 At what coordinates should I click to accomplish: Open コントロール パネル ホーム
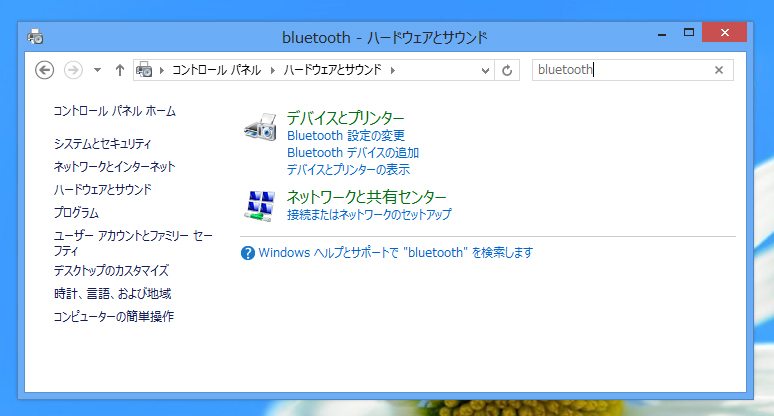point(115,111)
